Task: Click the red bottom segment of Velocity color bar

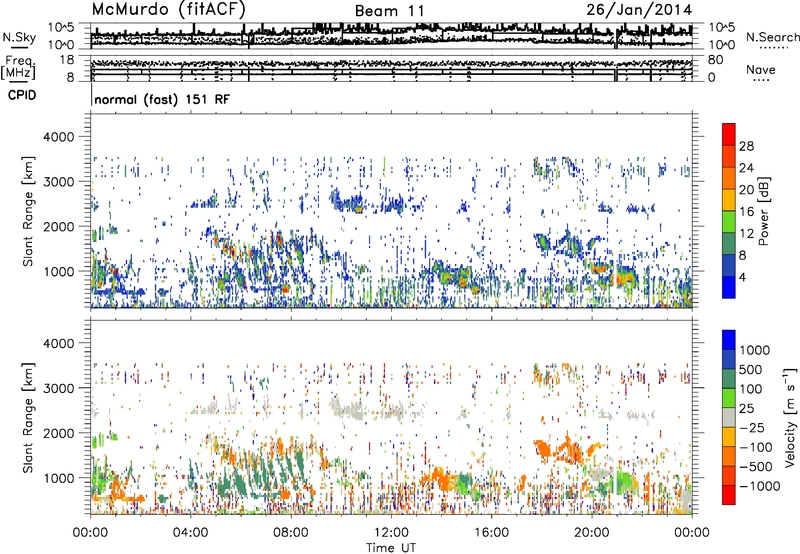Action: click(729, 495)
